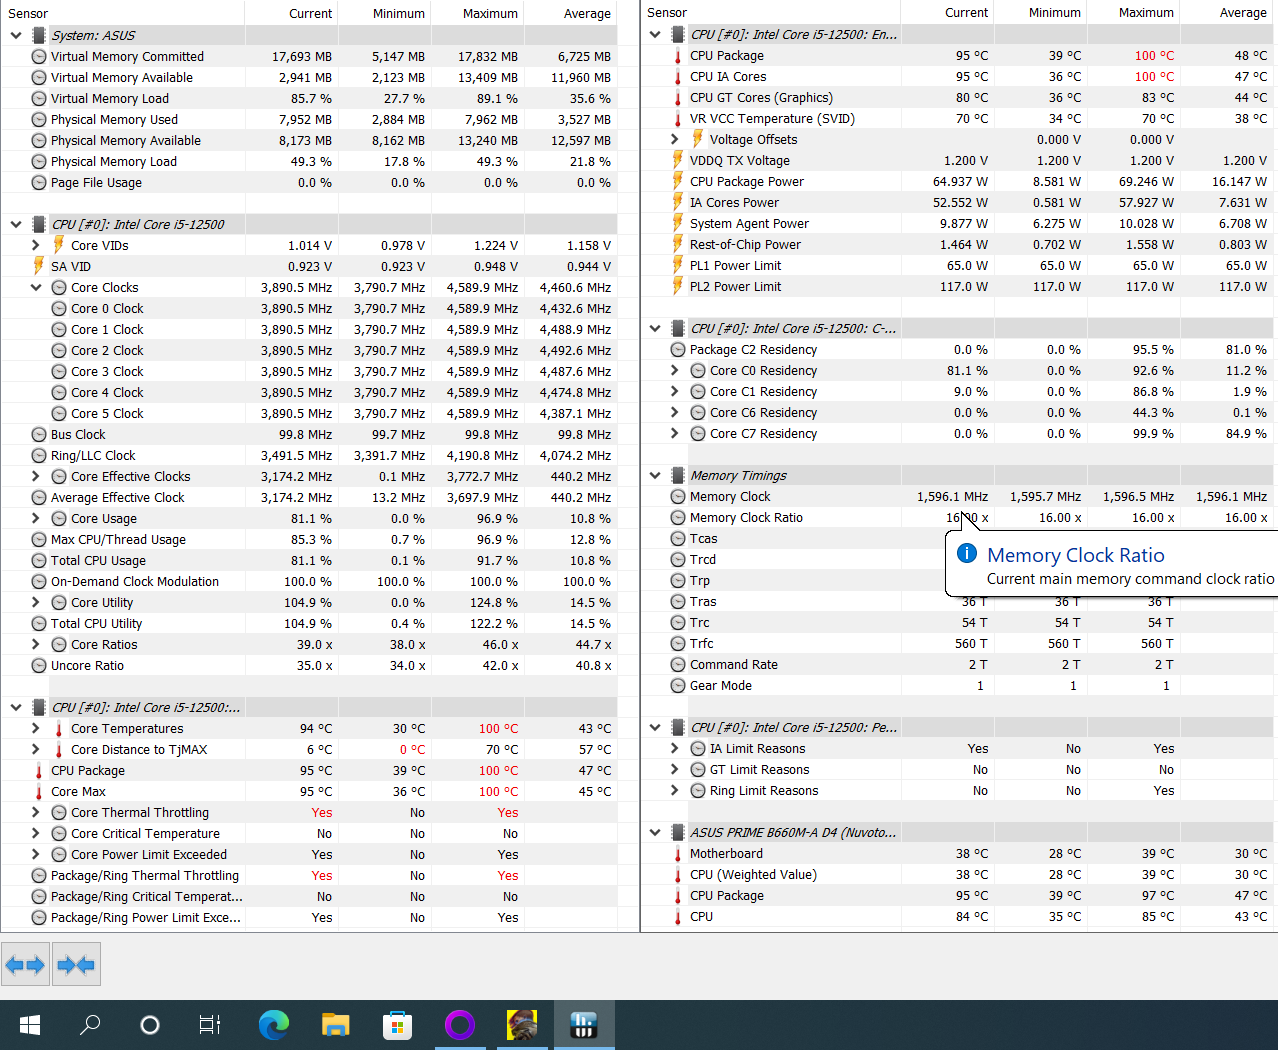This screenshot has height=1050, width=1278.
Task: Select Core 5 Clock row
Action: 309,414
